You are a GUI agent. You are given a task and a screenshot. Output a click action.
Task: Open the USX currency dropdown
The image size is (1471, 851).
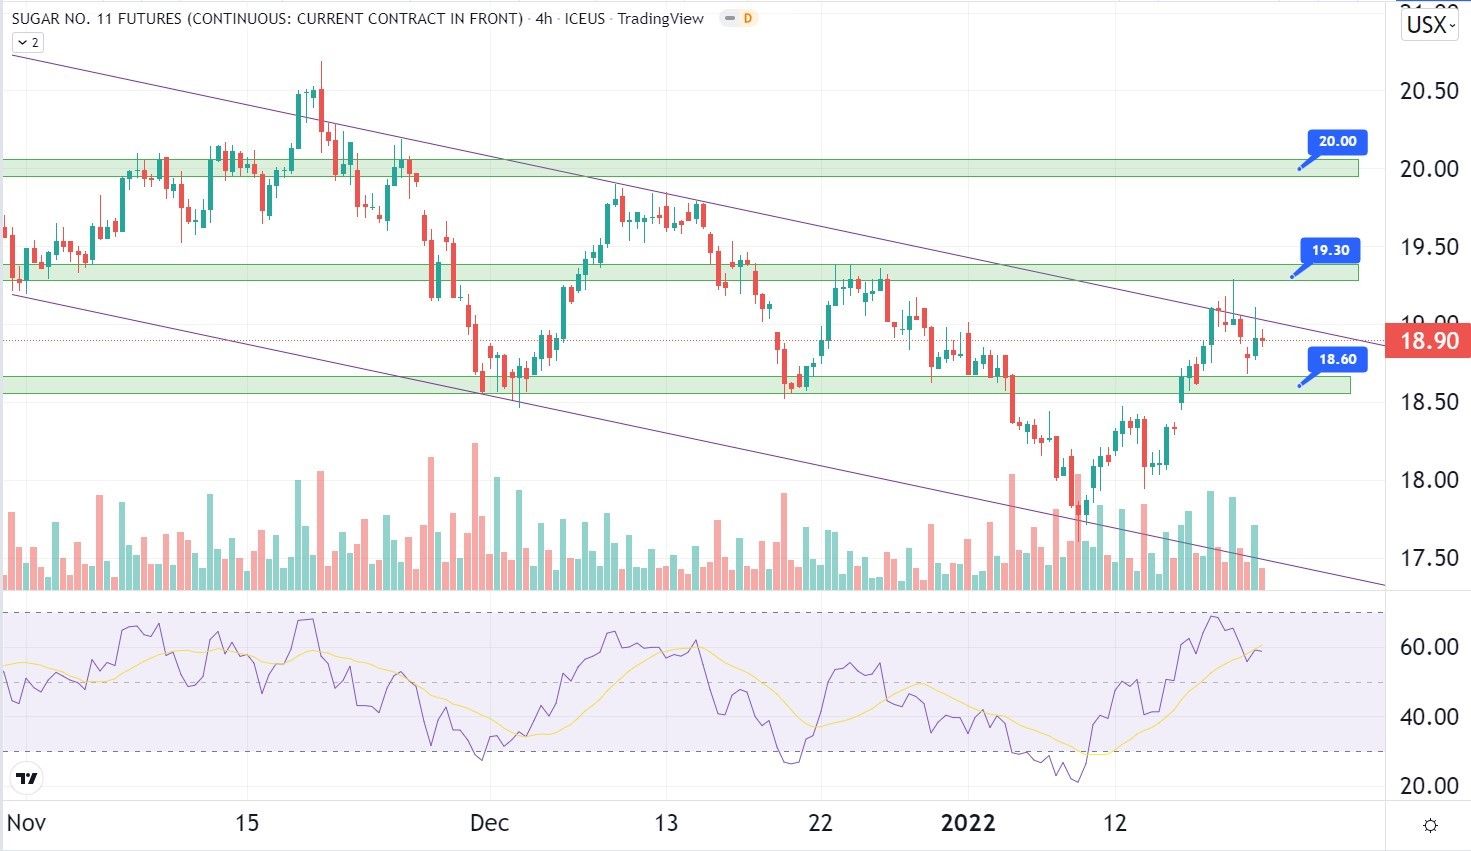click(1430, 24)
